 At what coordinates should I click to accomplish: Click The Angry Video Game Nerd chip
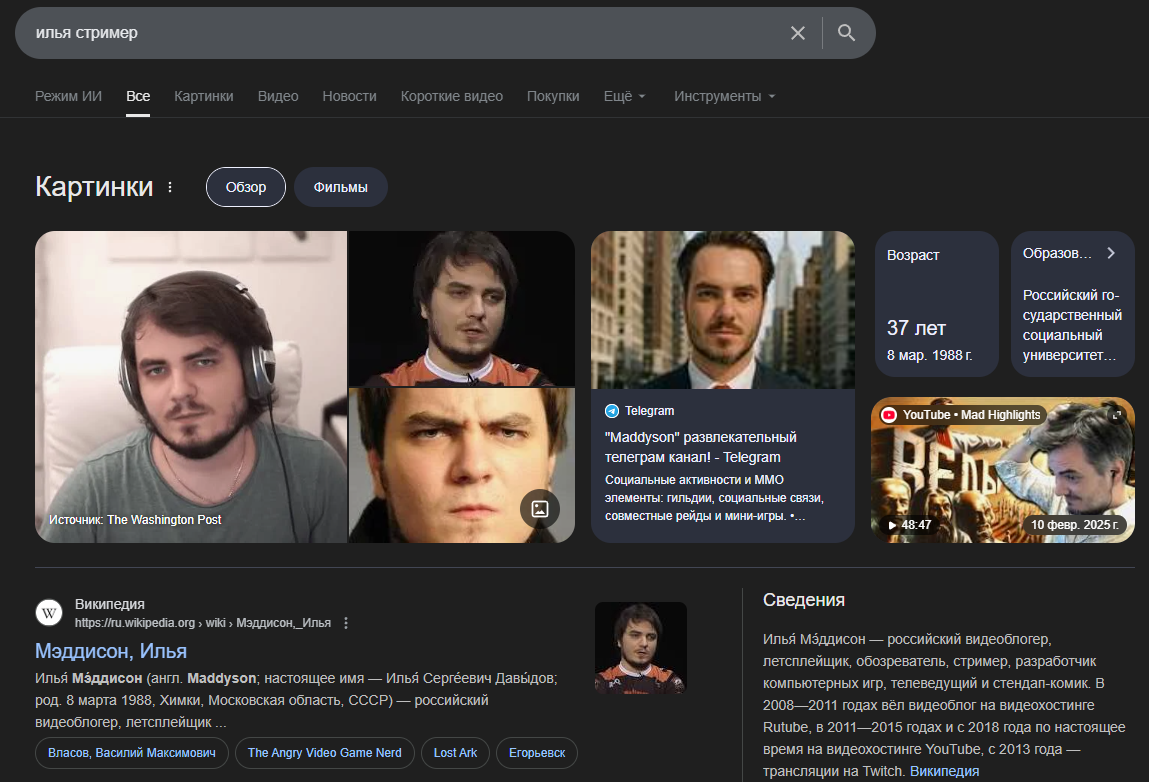[x=325, y=753]
